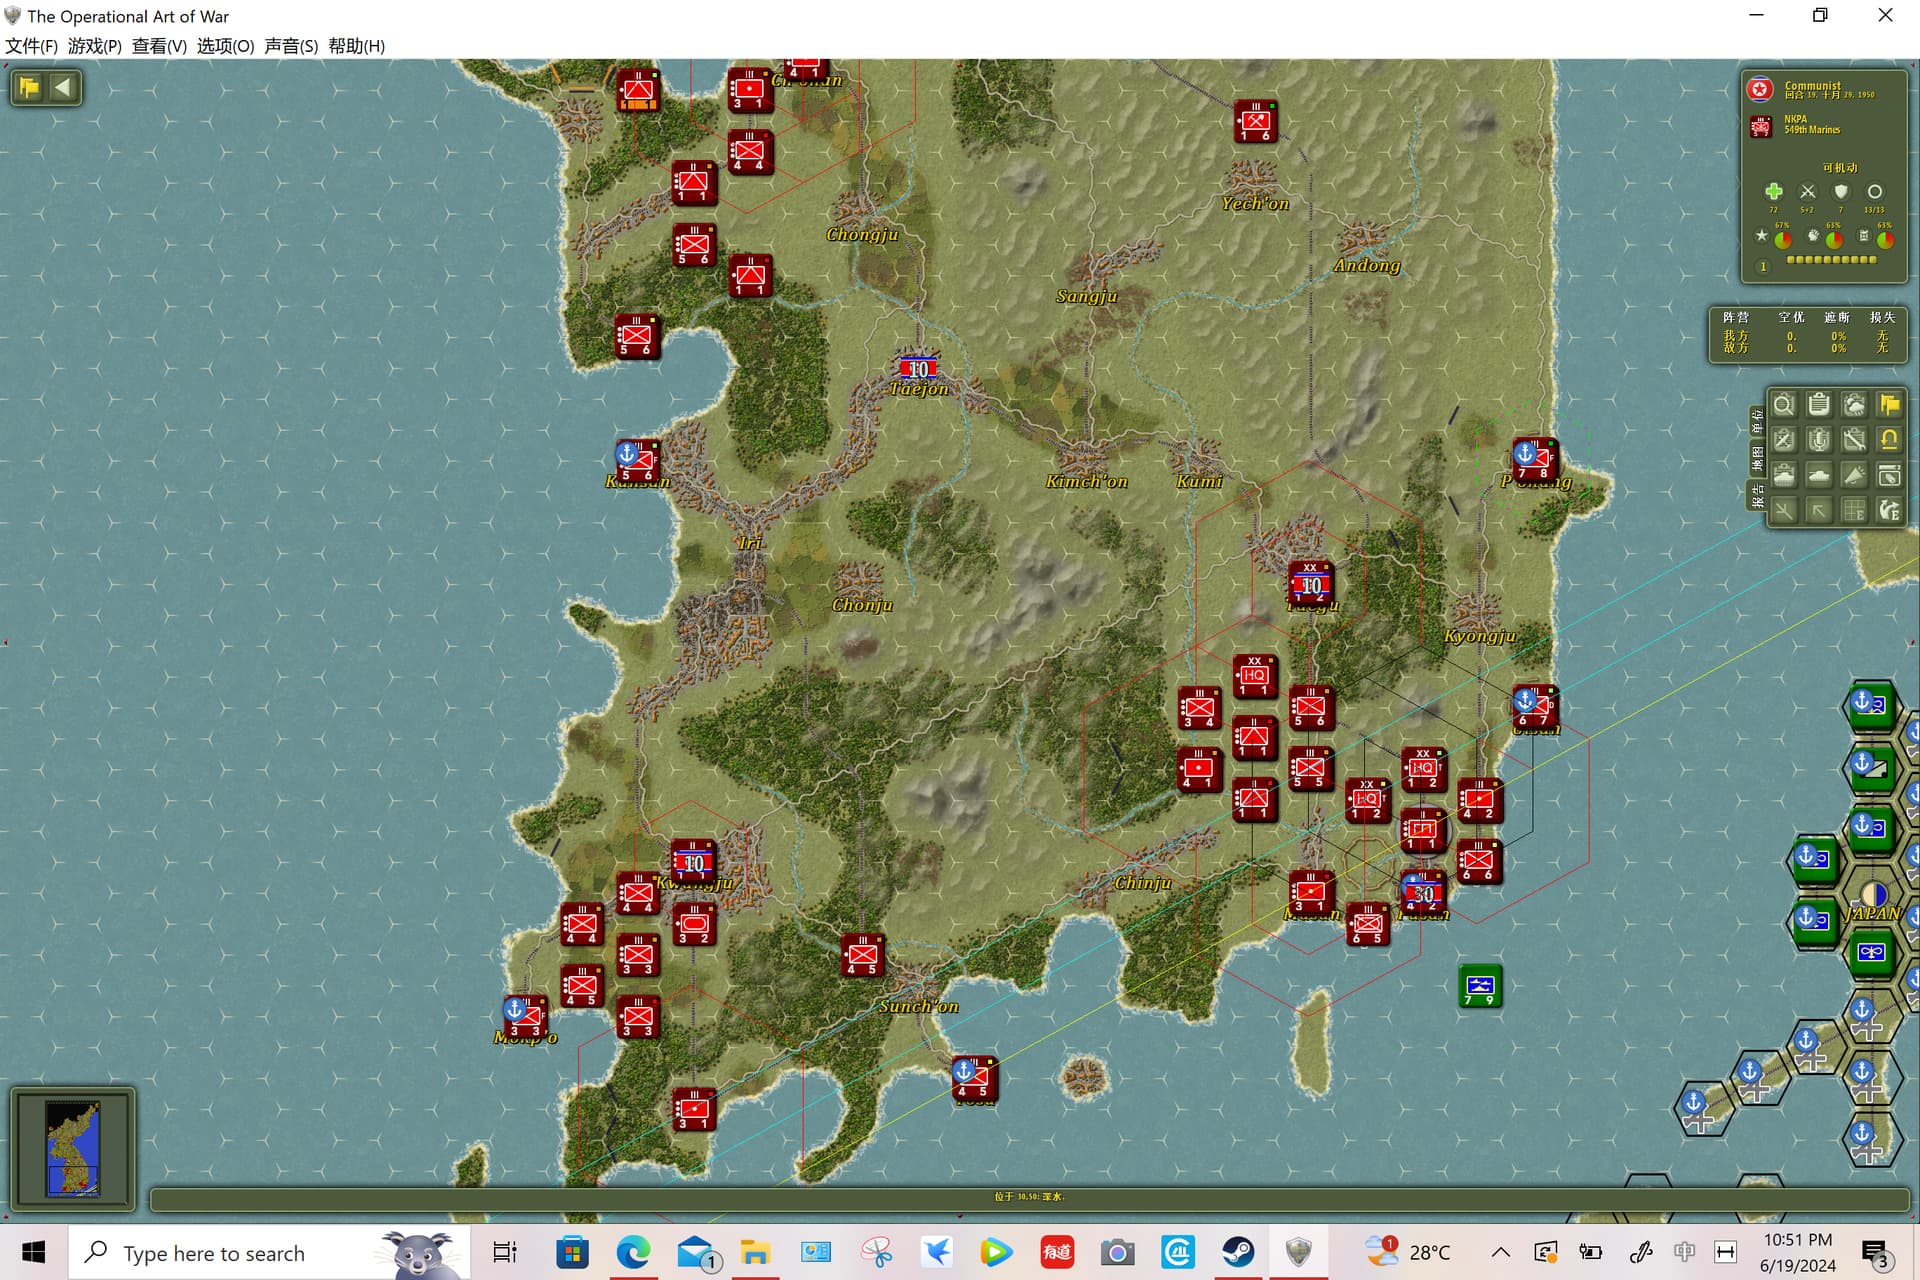The image size is (1920, 1280).
Task: Click the 549th Marines unit counter icon
Action: click(x=1761, y=126)
